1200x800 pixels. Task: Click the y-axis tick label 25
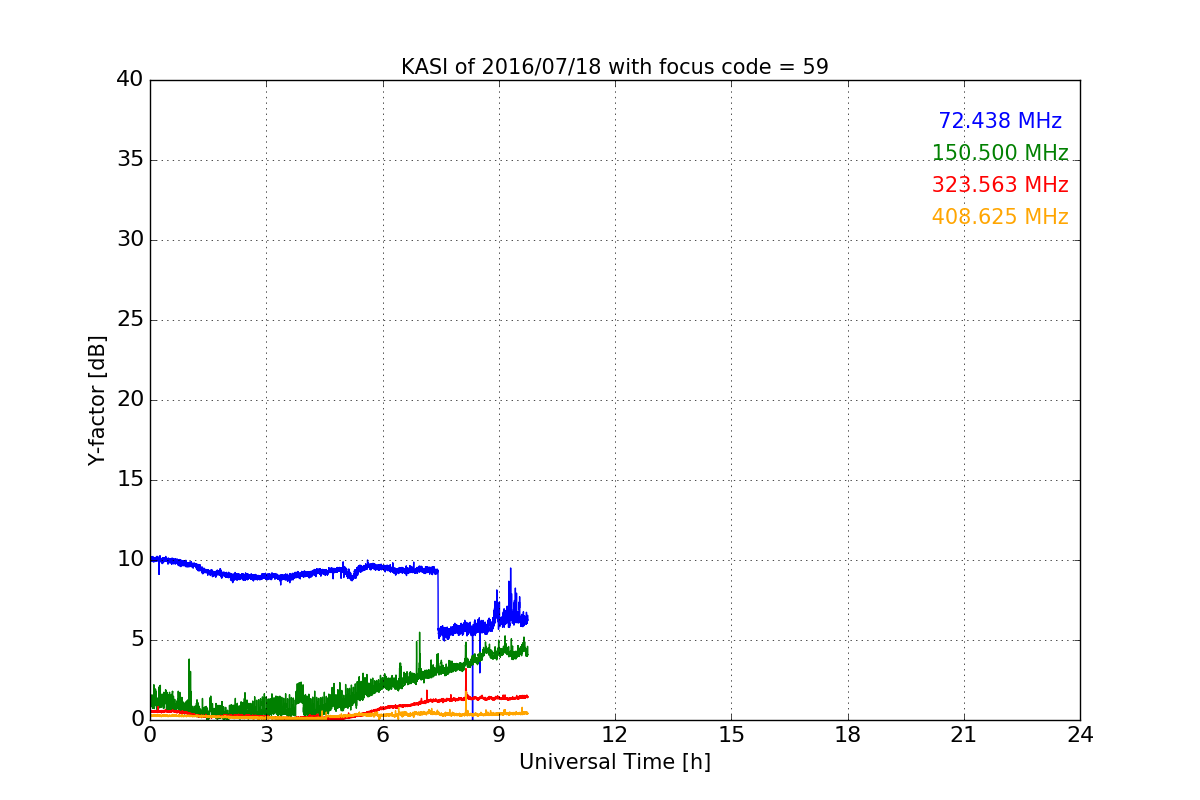click(130, 320)
